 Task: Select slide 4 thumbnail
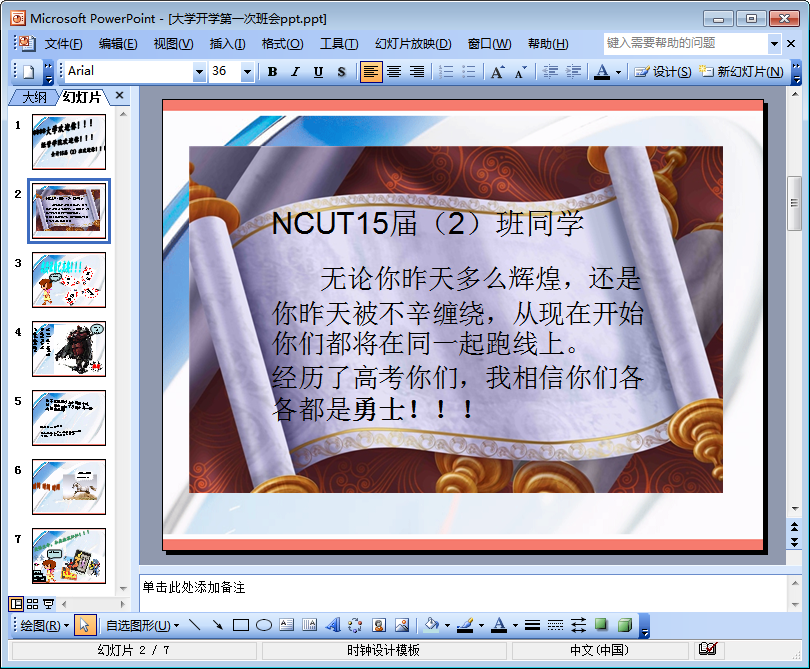coord(68,348)
